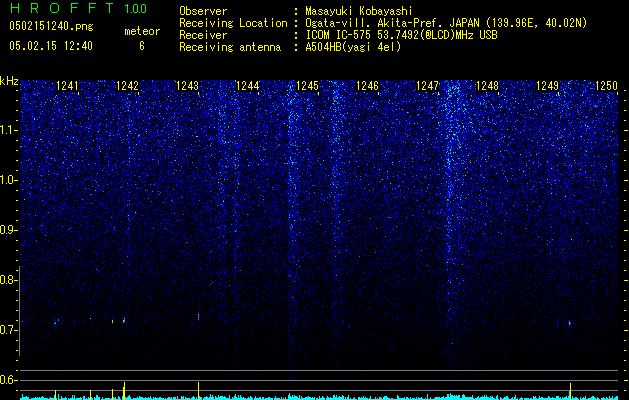The width and height of the screenshot is (629, 400).
Task: Click the 1250 time axis label
Action: (x=607, y=85)
